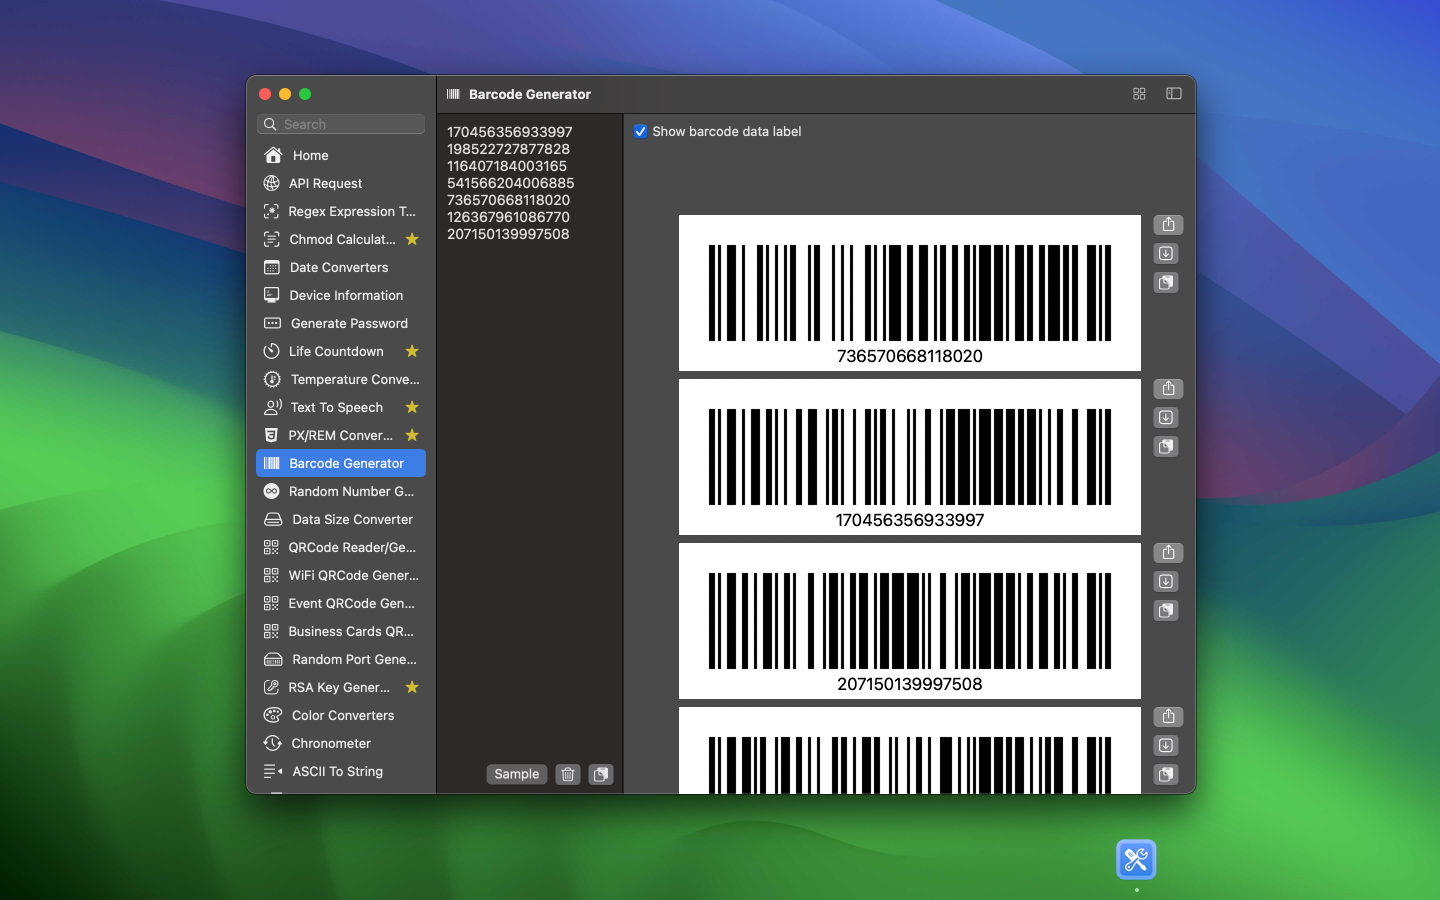Open RSA Key Generator tool
The height and width of the screenshot is (900, 1440).
coord(341,687)
